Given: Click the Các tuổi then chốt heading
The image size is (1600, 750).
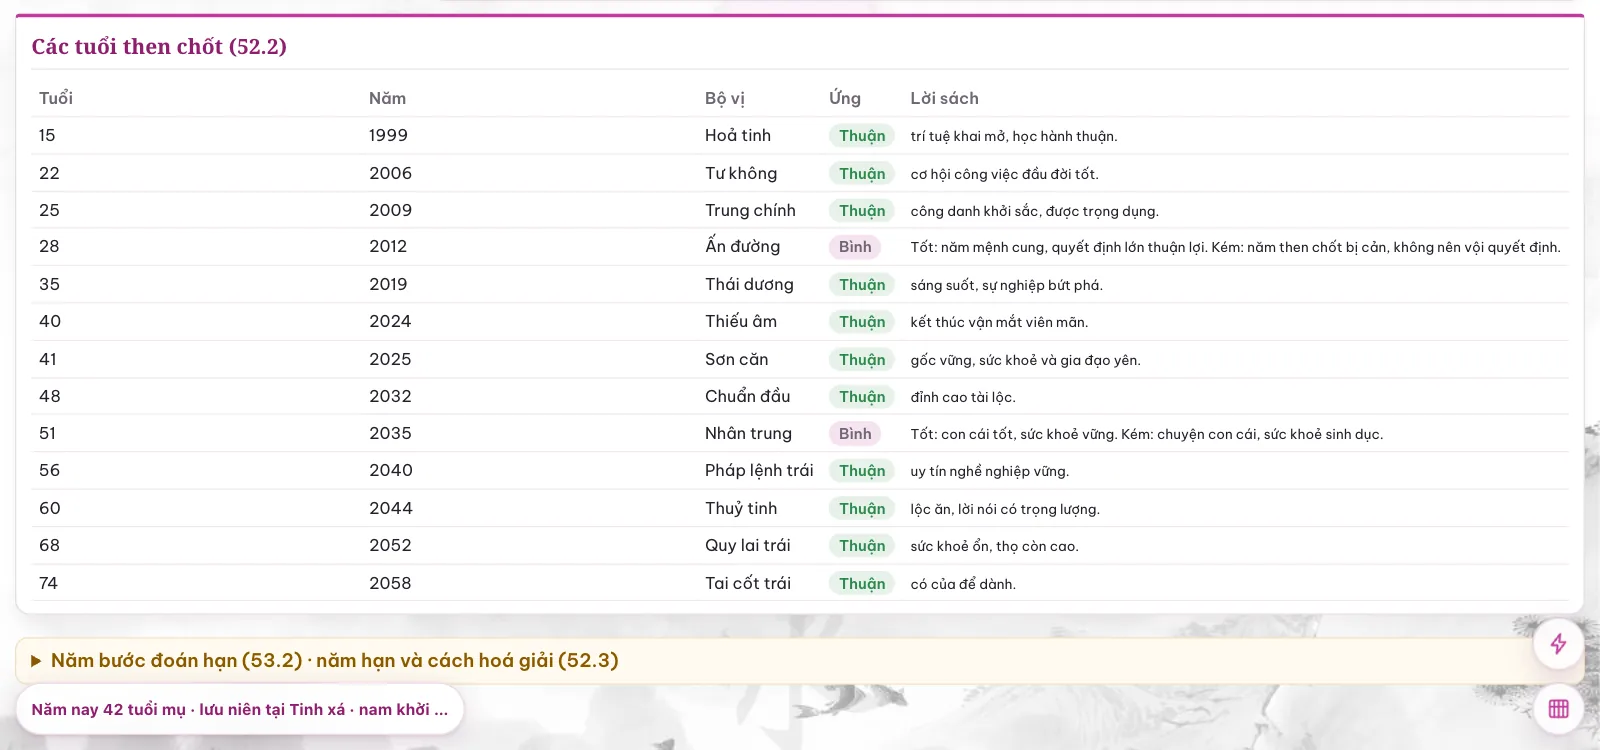Looking at the screenshot, I should tap(159, 47).
